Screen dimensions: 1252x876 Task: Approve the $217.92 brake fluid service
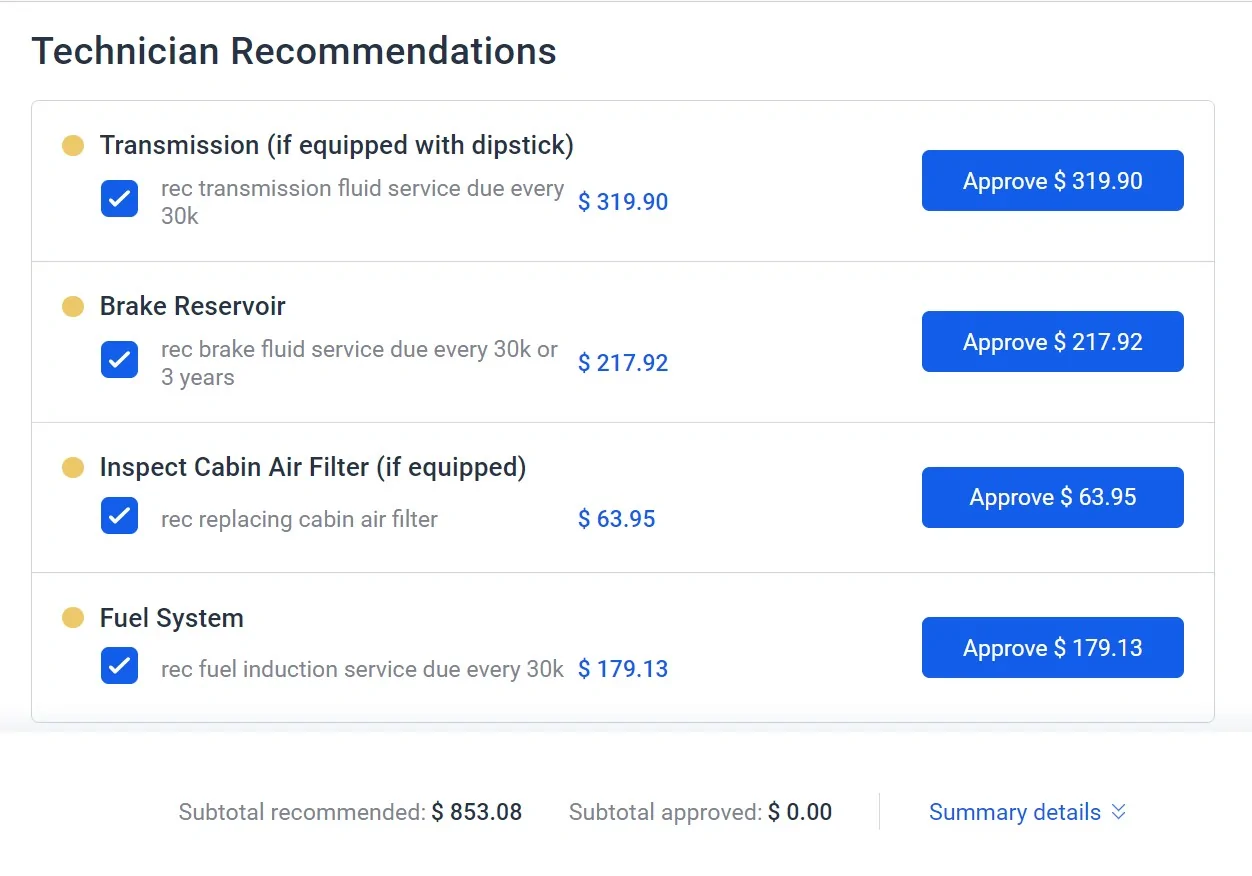click(1052, 342)
